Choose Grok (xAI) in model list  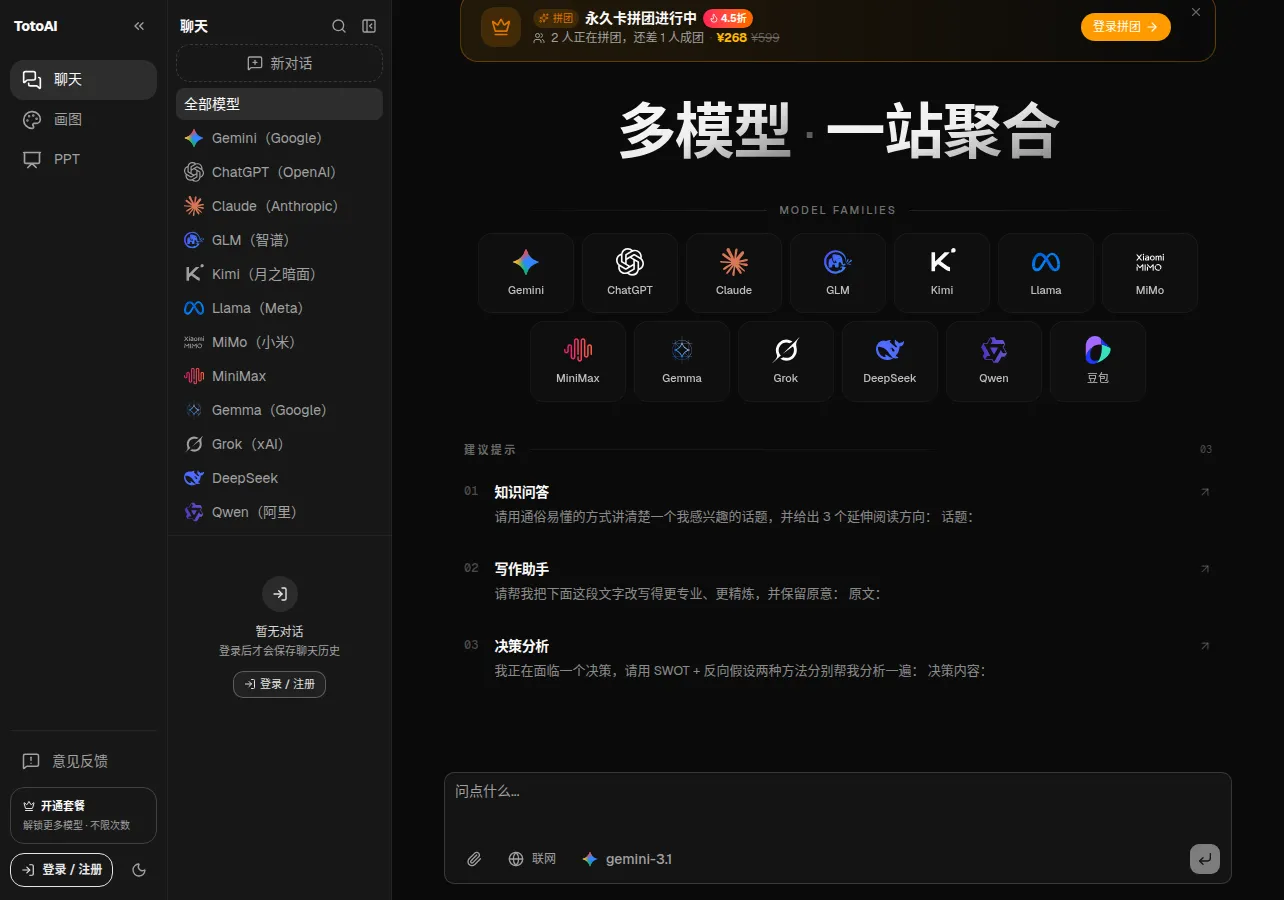coord(279,444)
